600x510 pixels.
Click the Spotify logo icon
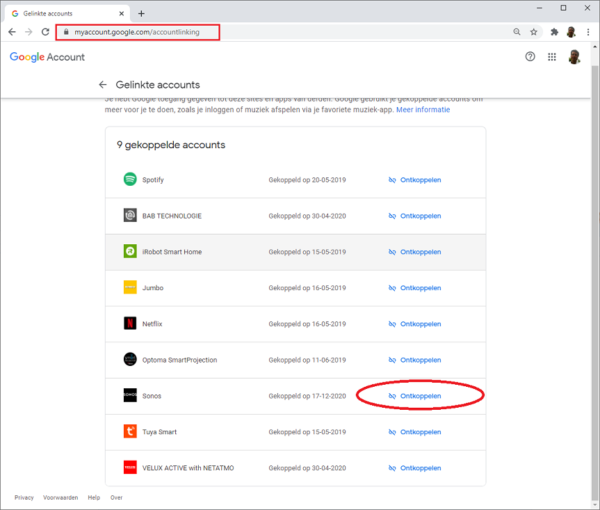click(x=130, y=179)
